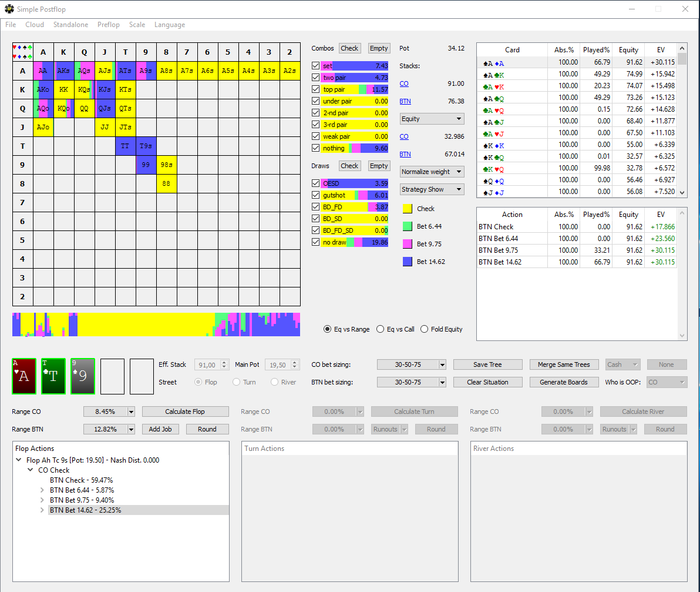The height and width of the screenshot is (592, 700).
Task: Click the CO link under Stacks
Action: point(404,83)
